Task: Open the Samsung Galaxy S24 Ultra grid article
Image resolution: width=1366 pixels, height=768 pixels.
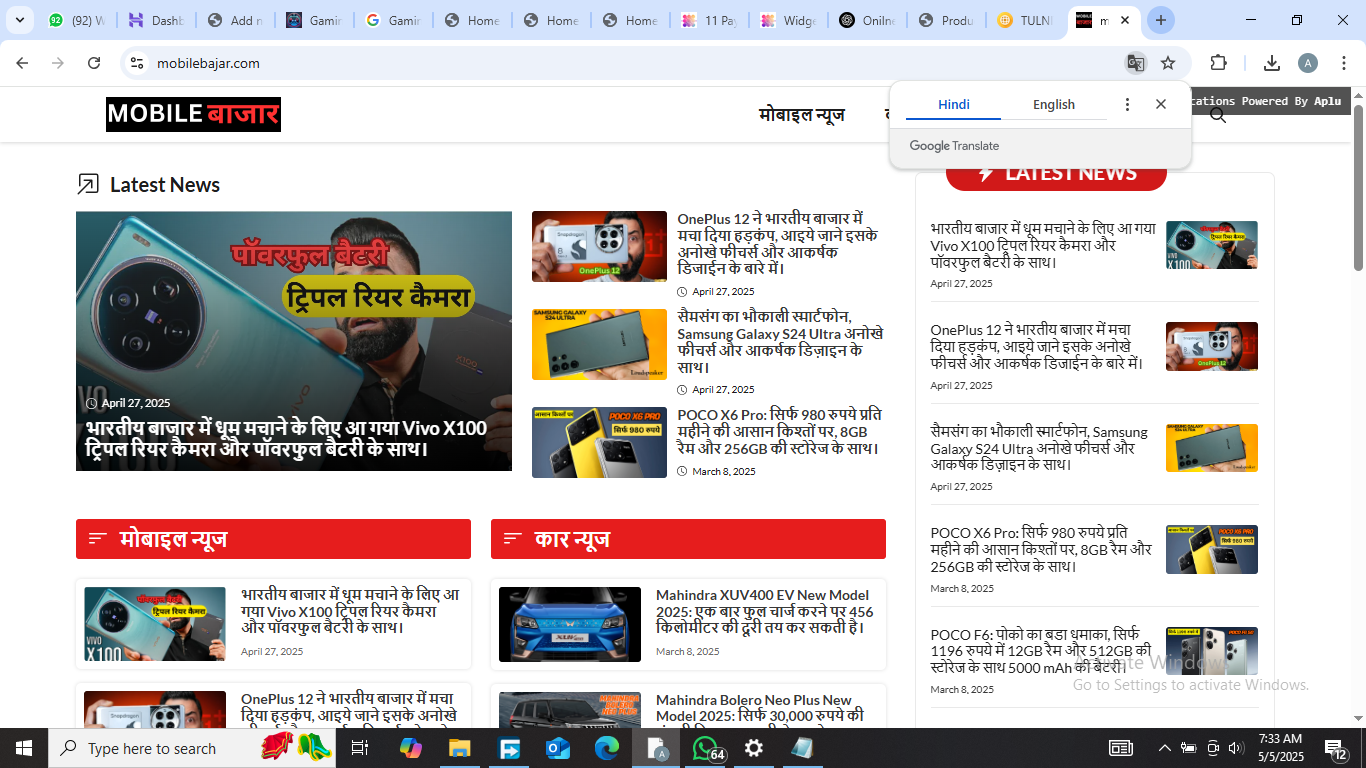Action: click(780, 341)
